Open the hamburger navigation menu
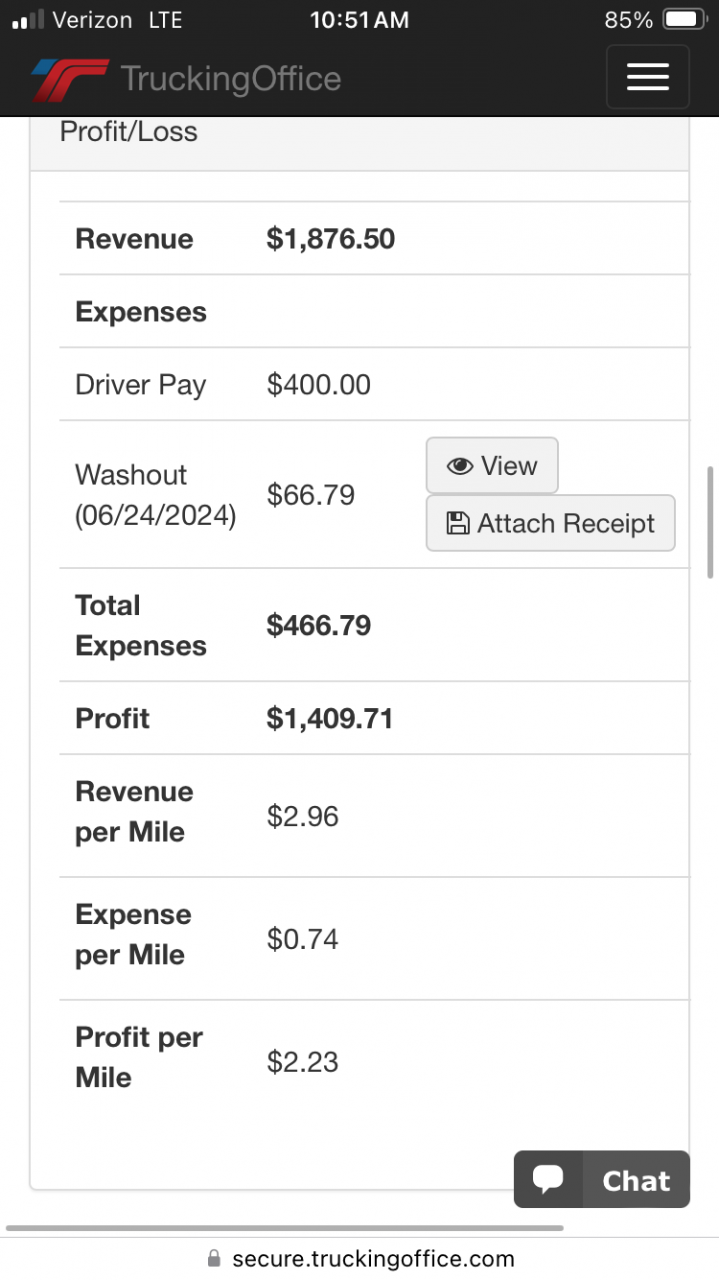Screen dimensions: 719x1280 [x=647, y=77]
